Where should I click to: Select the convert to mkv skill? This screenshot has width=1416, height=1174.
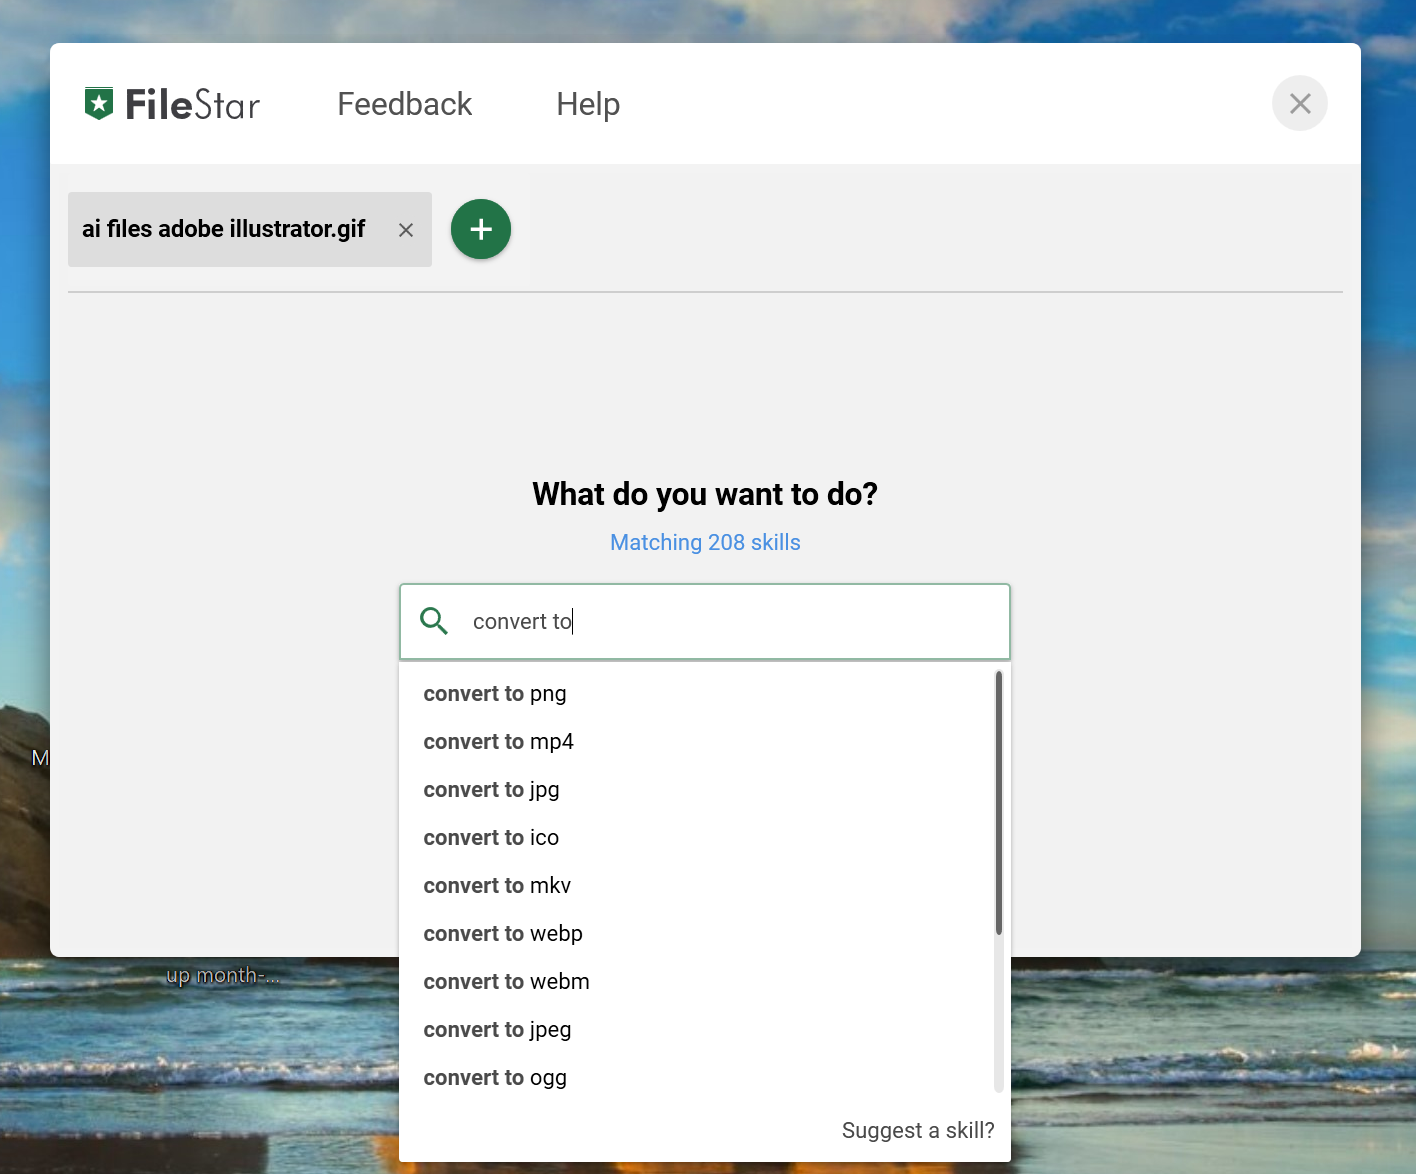(x=697, y=886)
